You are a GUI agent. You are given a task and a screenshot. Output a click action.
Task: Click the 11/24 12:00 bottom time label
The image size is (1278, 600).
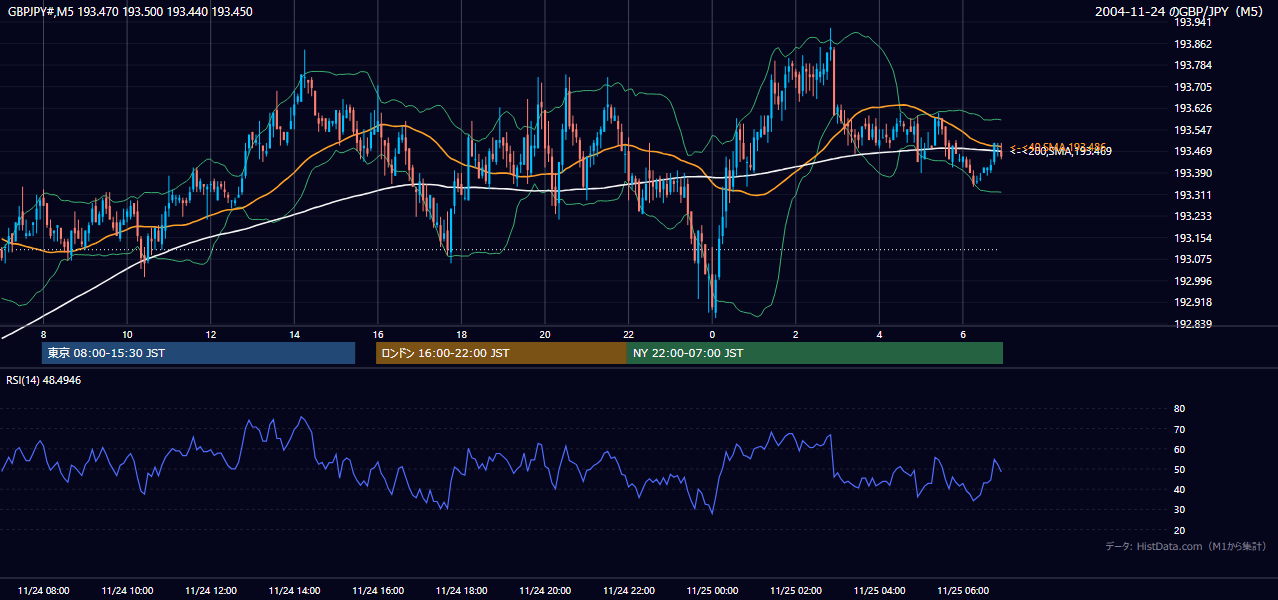(211, 591)
